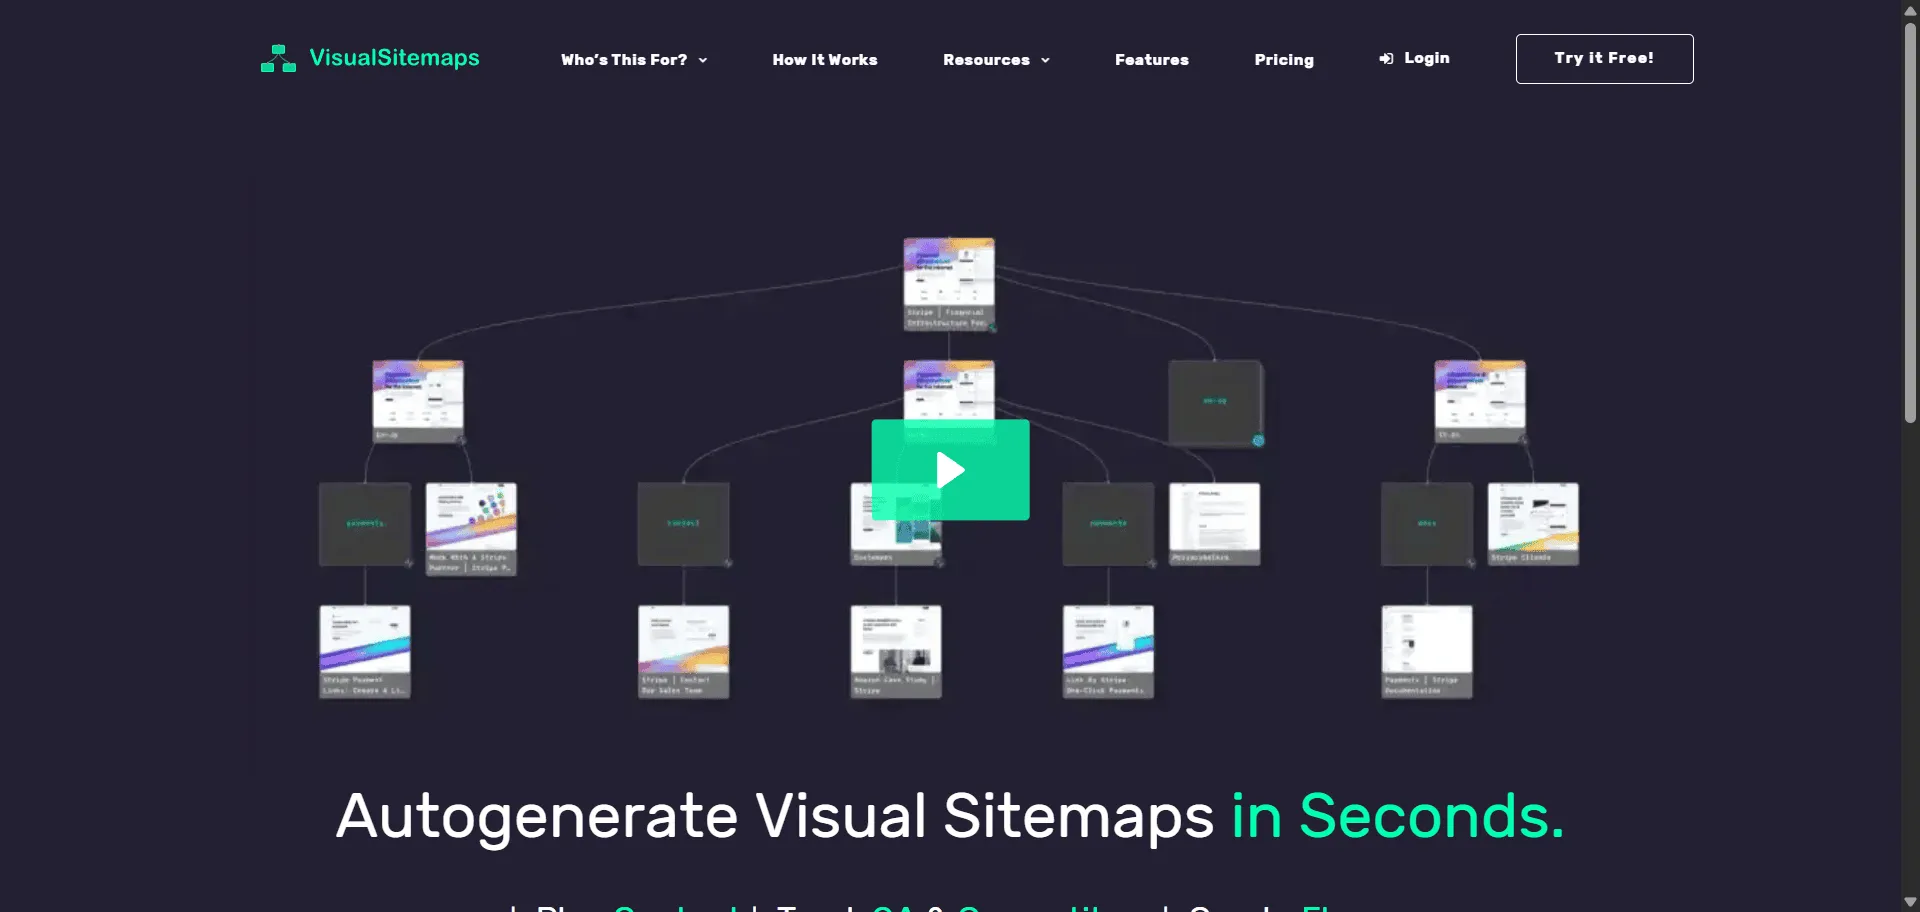
Task: Click the login key icon beside Login
Action: coord(1386,58)
